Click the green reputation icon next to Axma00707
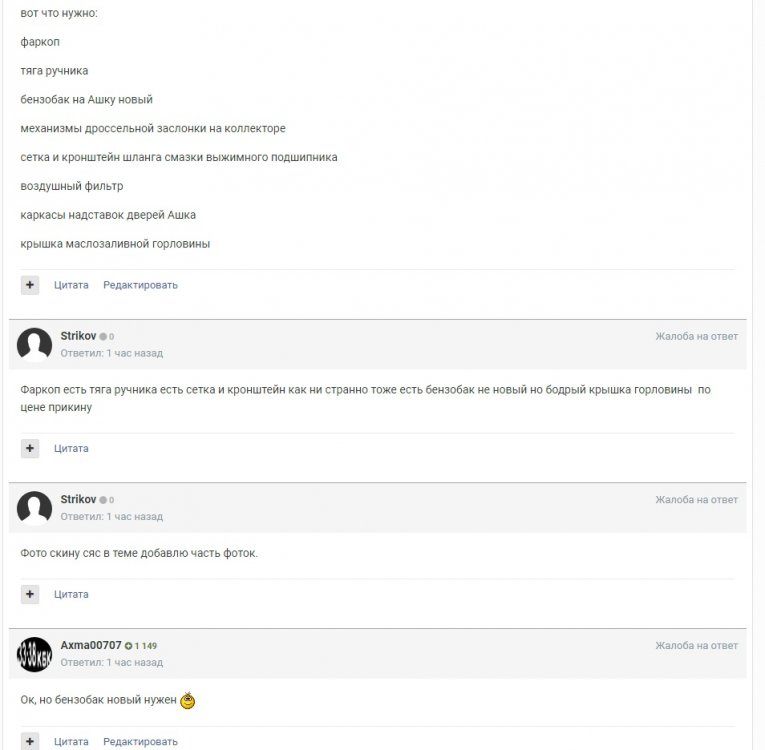The height and width of the screenshot is (750, 765). coord(129,646)
